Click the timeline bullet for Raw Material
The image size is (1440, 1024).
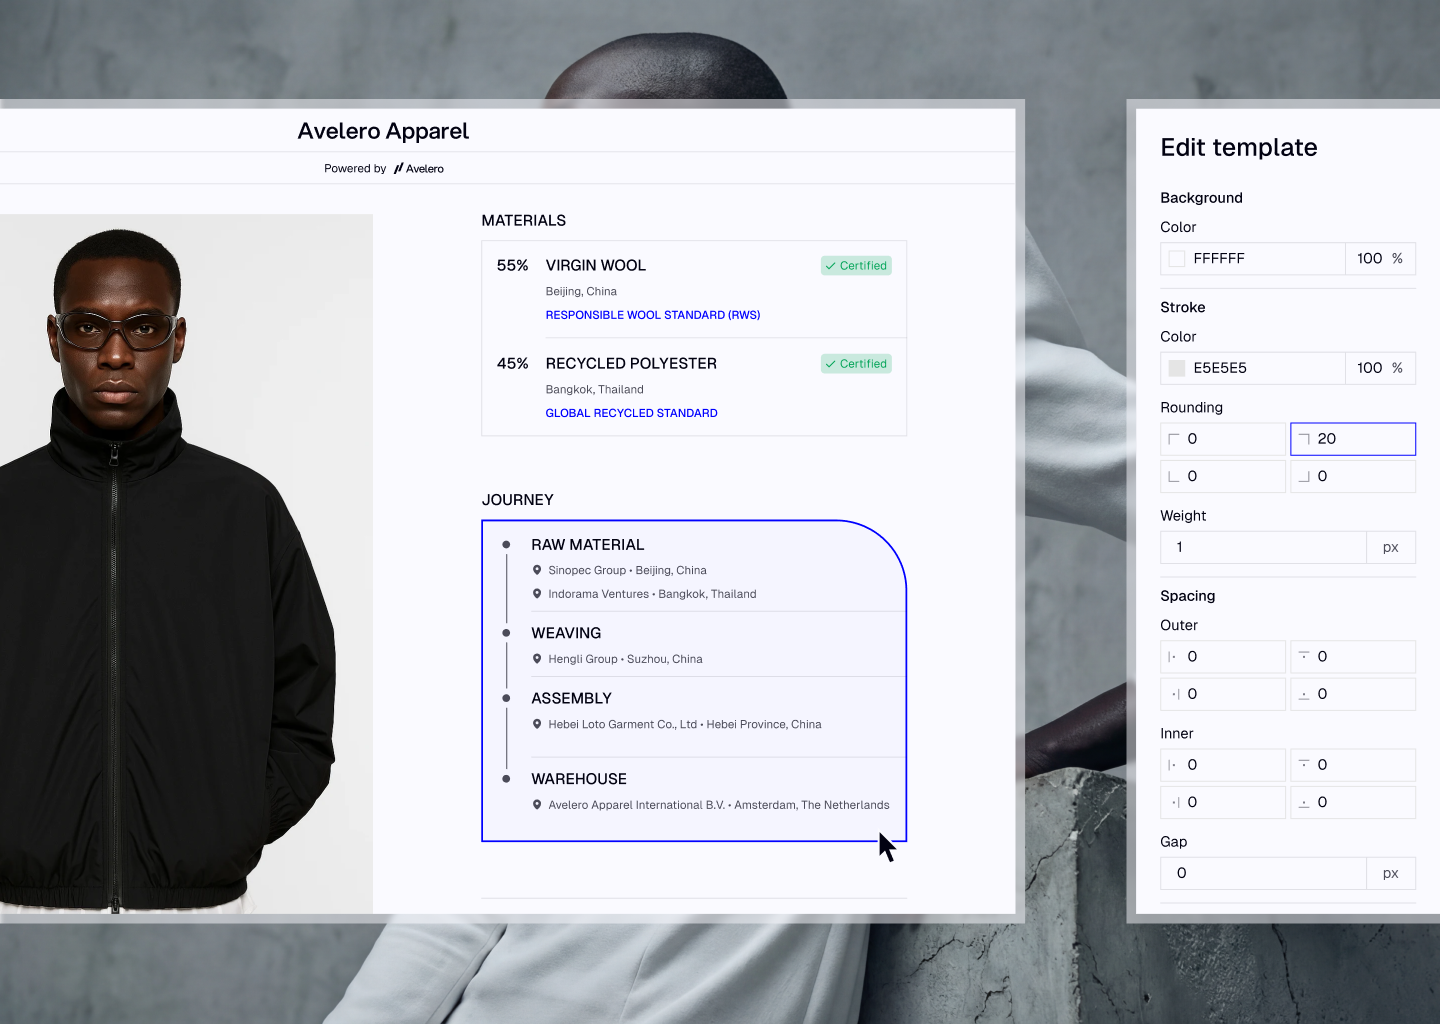506,545
